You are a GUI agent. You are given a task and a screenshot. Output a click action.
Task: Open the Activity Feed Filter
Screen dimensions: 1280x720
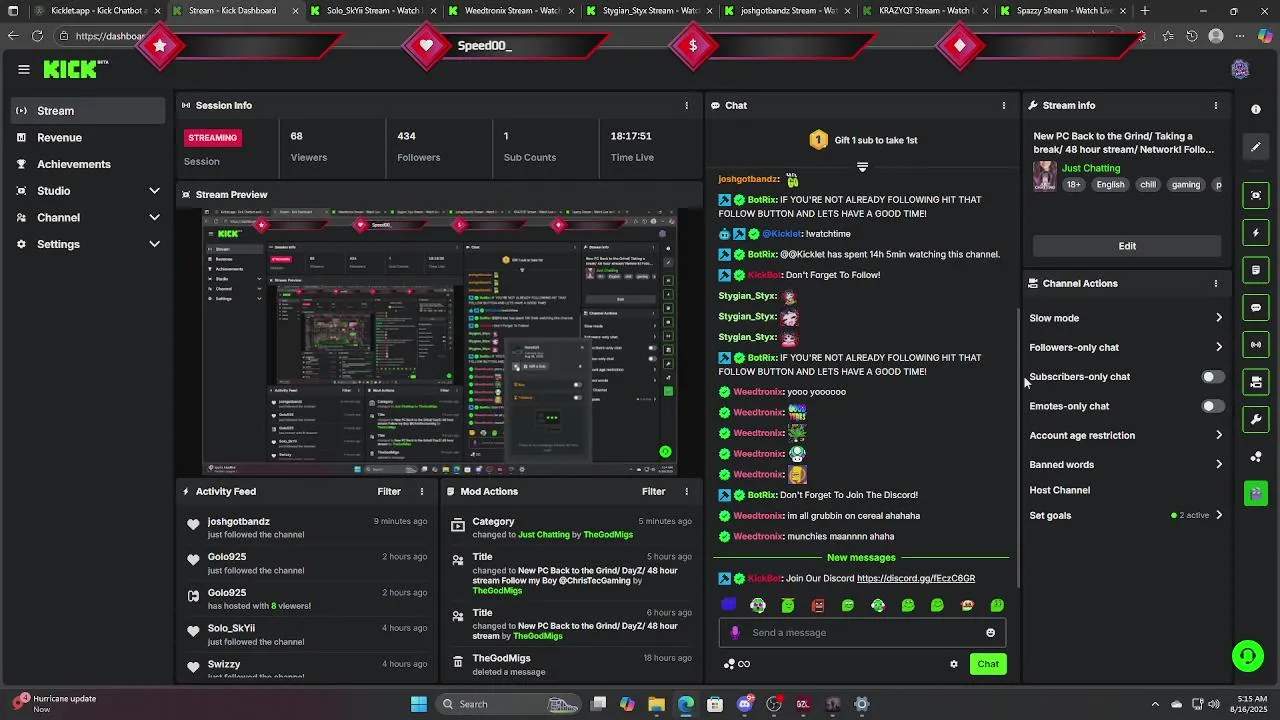pos(389,492)
